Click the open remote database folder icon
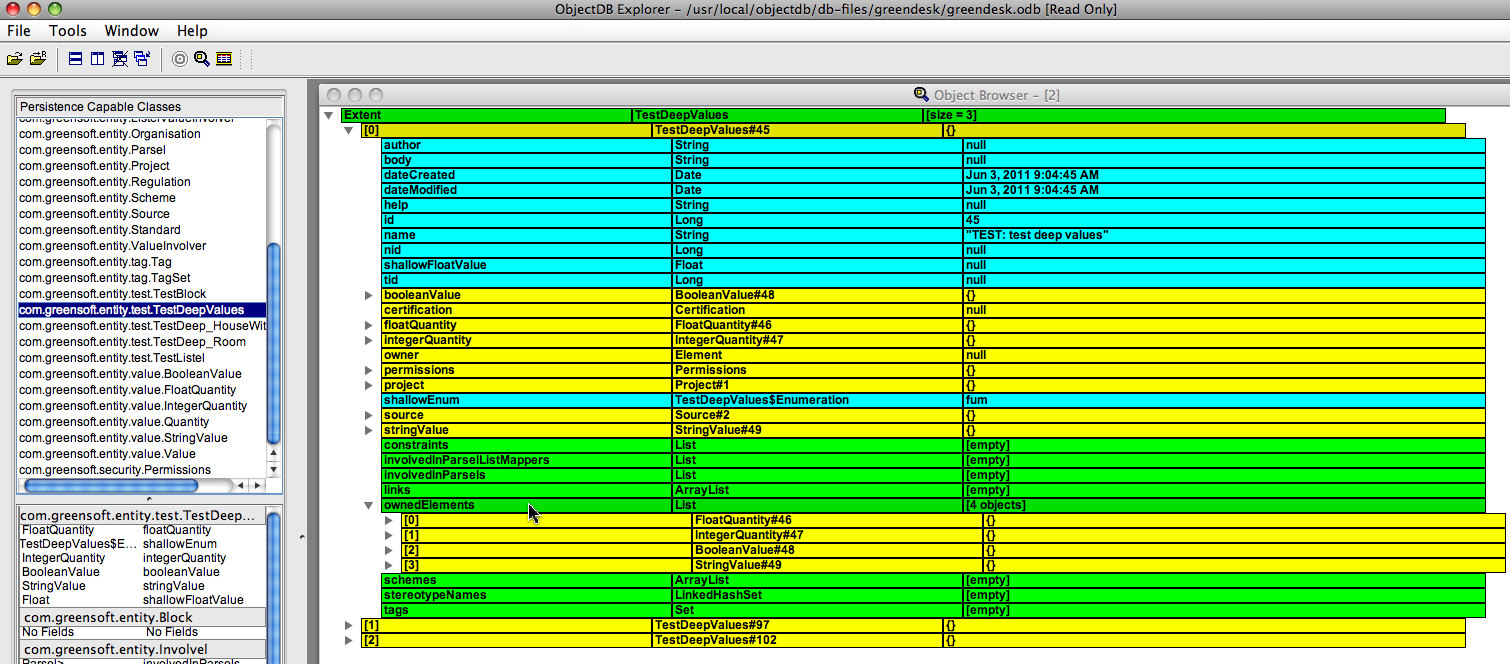The height and width of the screenshot is (664, 1510). coord(38,59)
